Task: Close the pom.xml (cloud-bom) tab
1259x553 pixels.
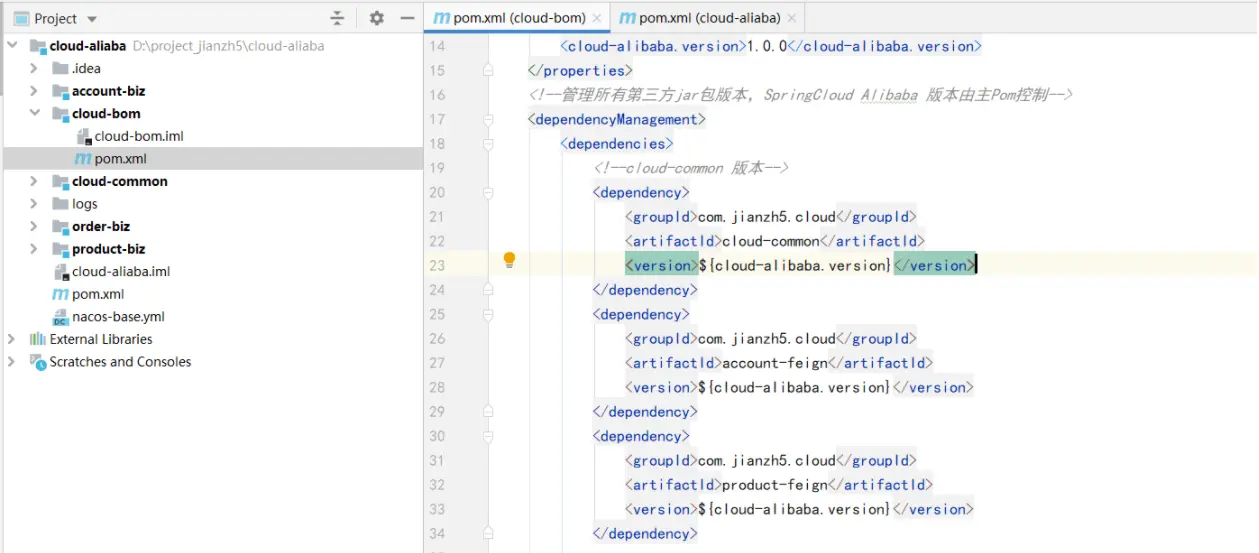Action: [x=597, y=18]
